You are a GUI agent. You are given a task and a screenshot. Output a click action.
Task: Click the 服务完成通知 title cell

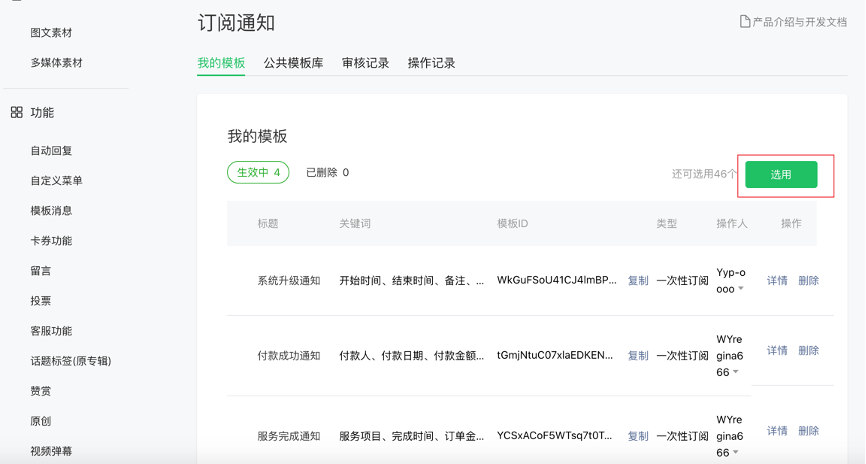click(x=289, y=436)
